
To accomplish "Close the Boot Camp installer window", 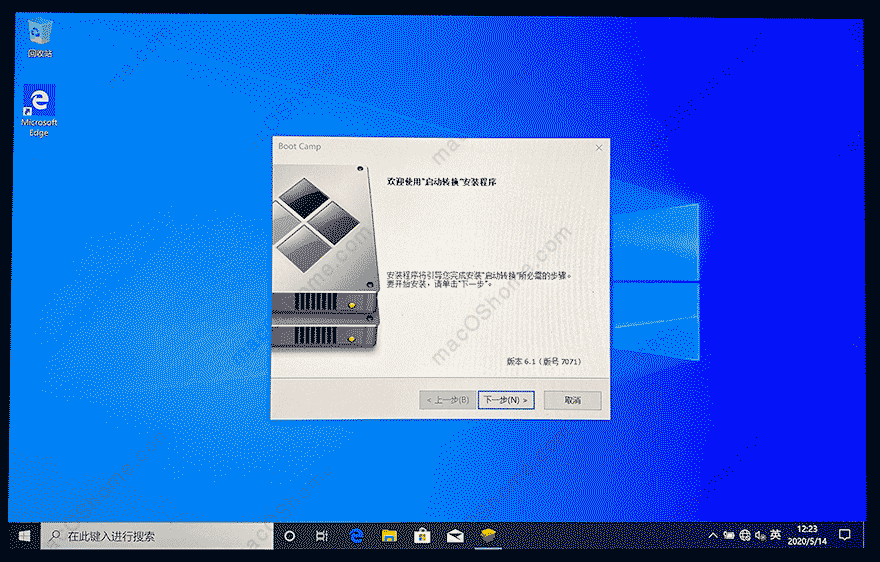I will click(x=599, y=148).
